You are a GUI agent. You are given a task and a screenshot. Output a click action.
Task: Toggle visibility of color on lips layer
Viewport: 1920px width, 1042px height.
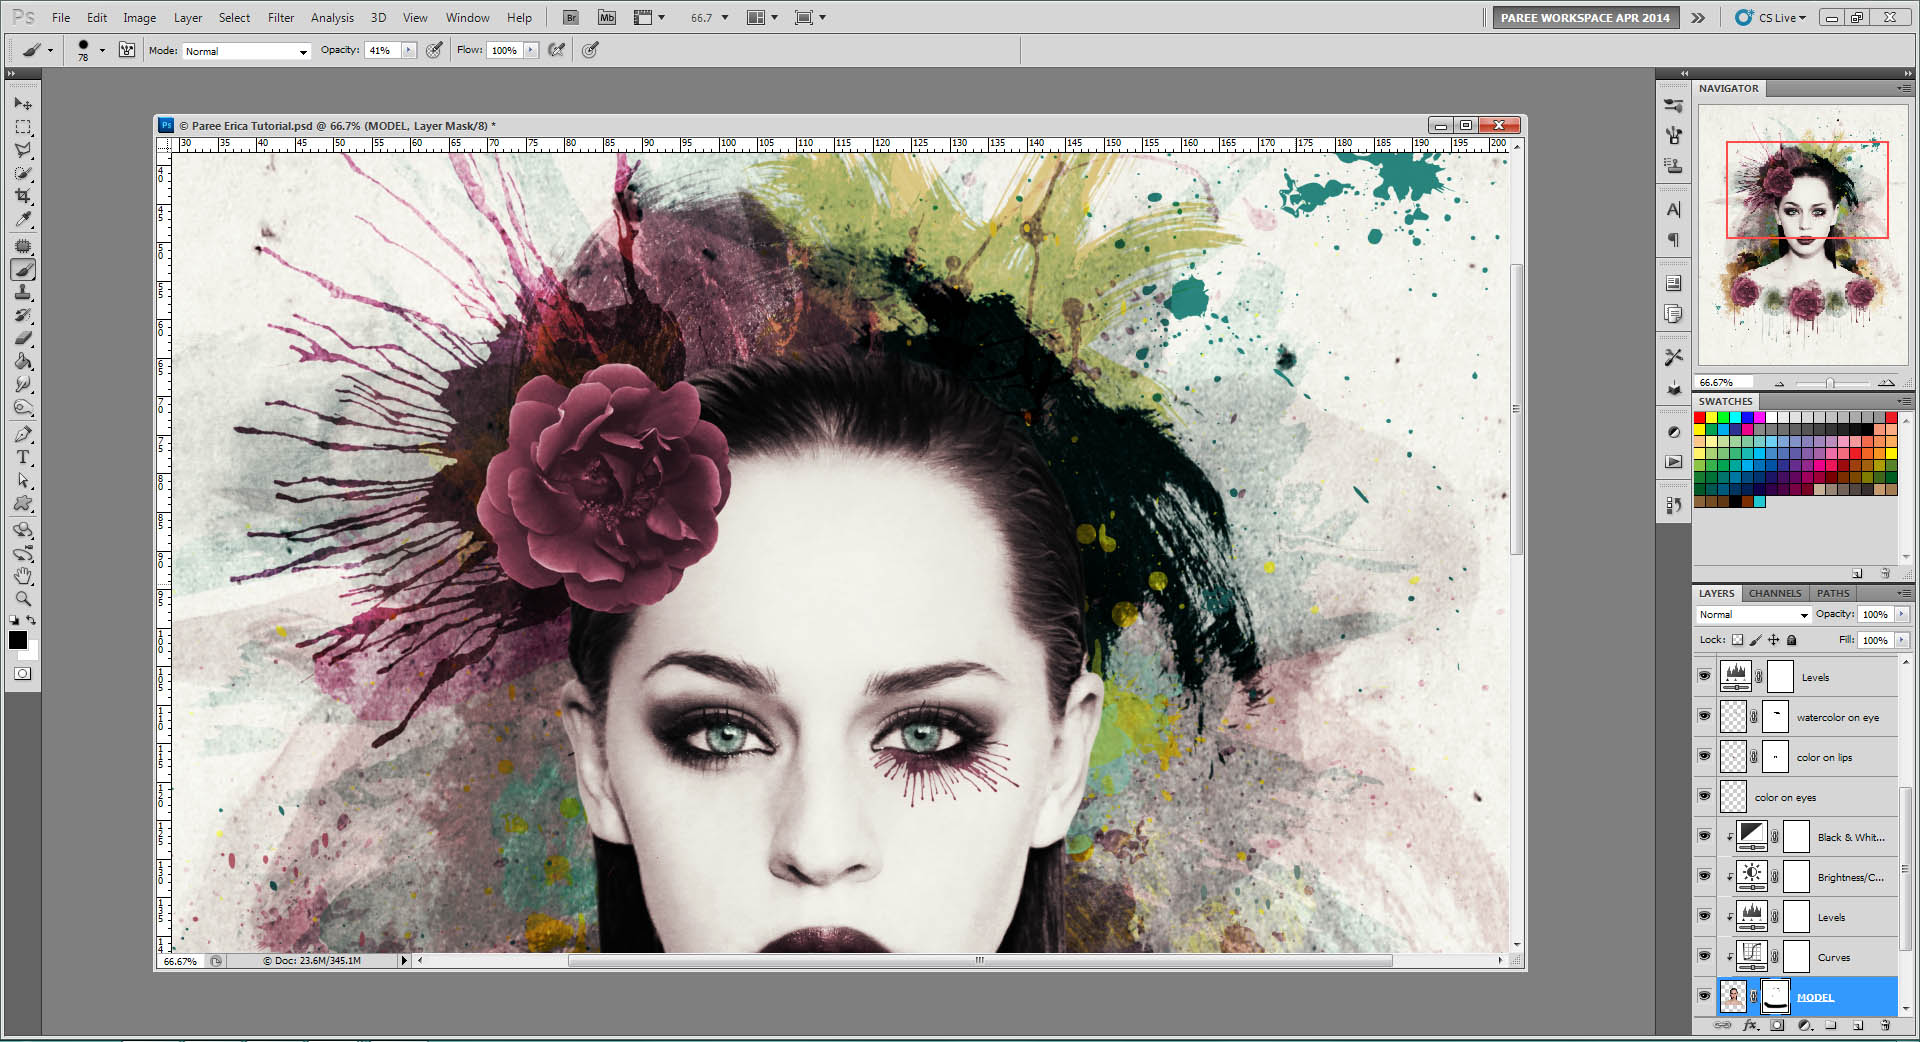point(1704,756)
